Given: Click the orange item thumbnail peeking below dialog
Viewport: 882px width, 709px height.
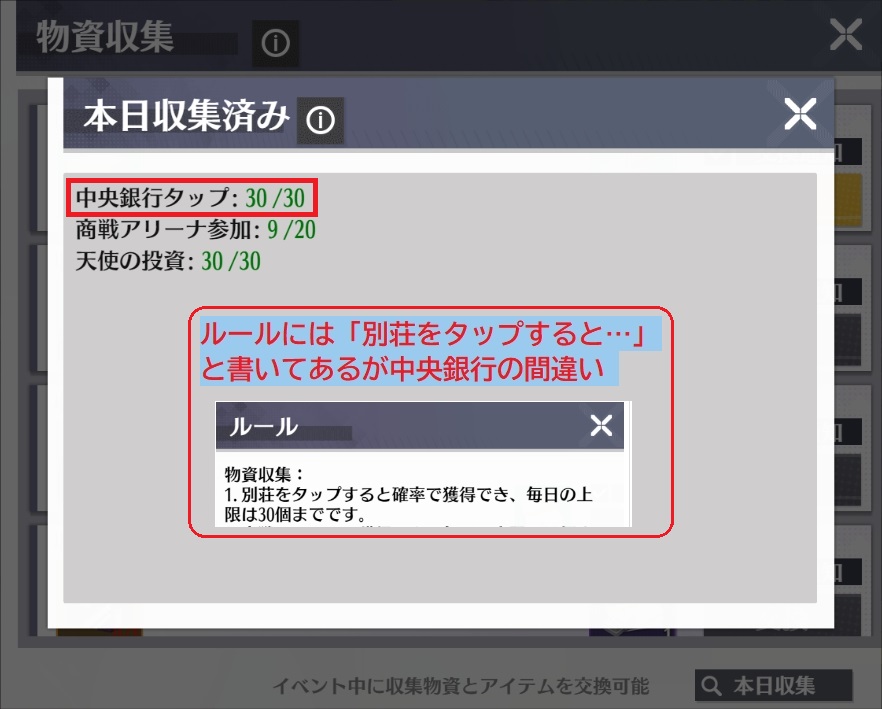Looking at the screenshot, I should [99, 632].
